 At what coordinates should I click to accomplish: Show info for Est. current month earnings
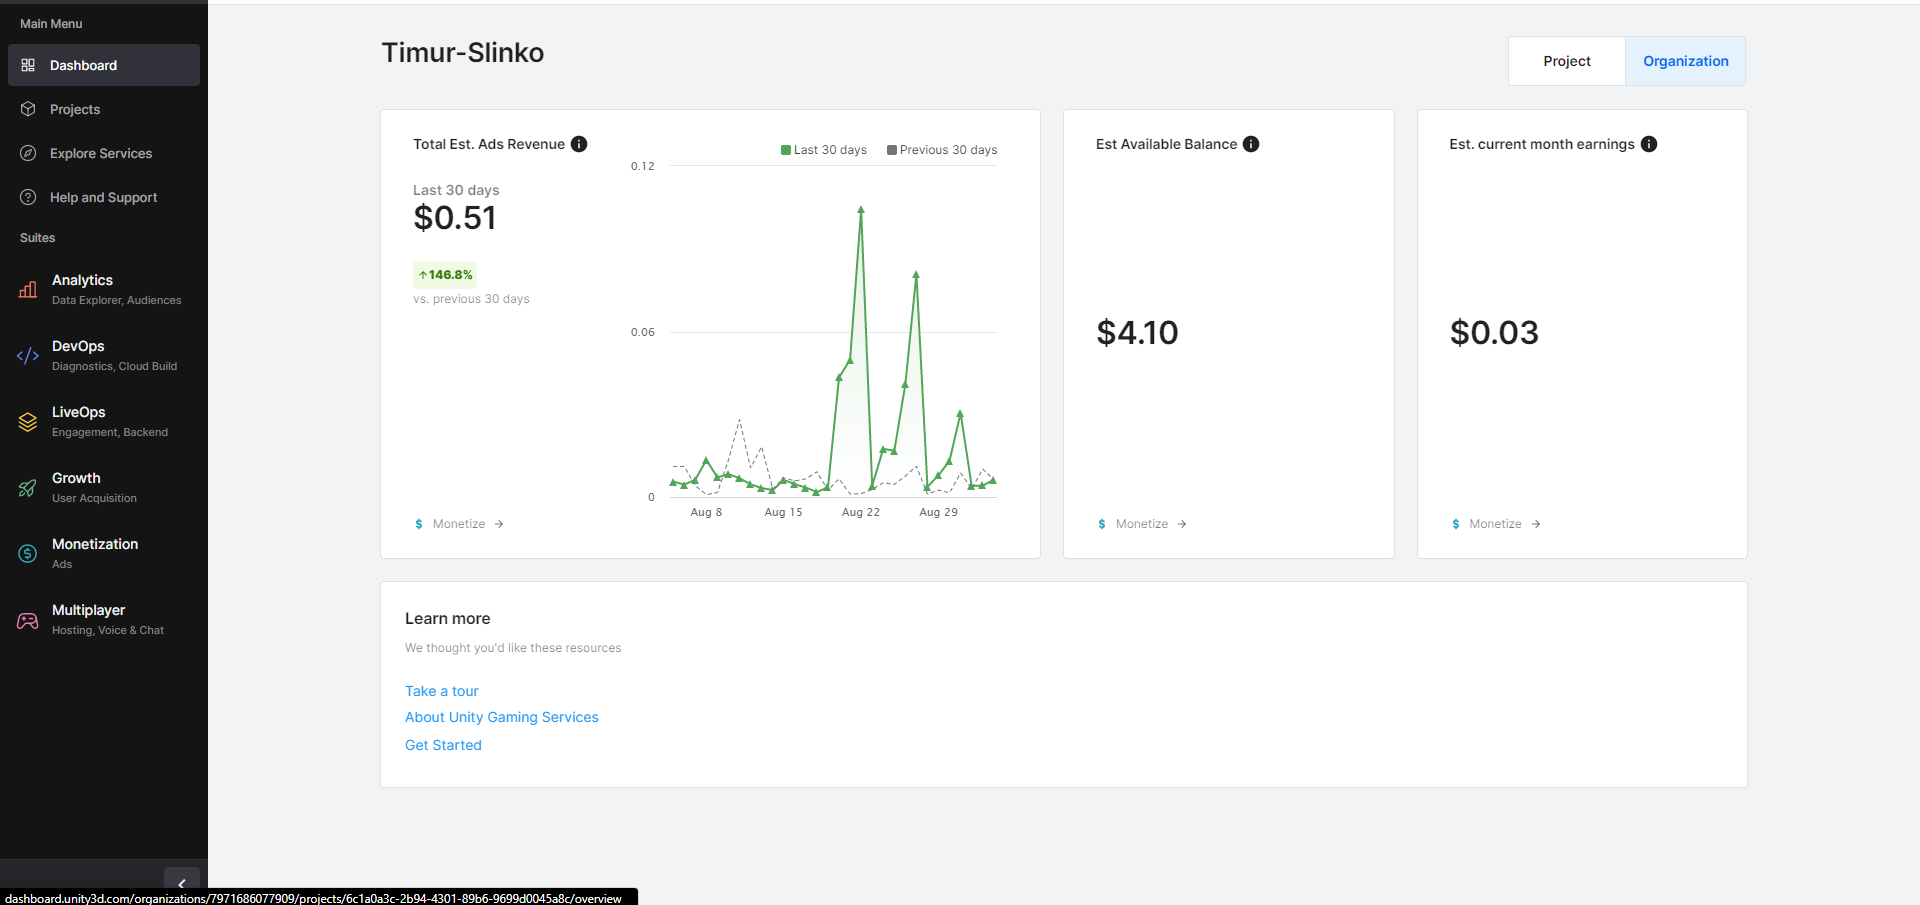1649,144
